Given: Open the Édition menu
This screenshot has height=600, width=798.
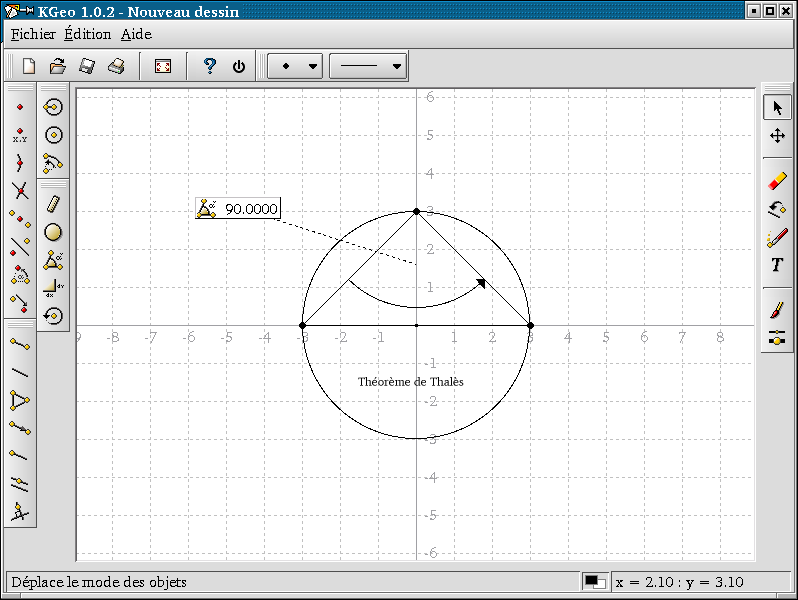Looking at the screenshot, I should point(88,34).
